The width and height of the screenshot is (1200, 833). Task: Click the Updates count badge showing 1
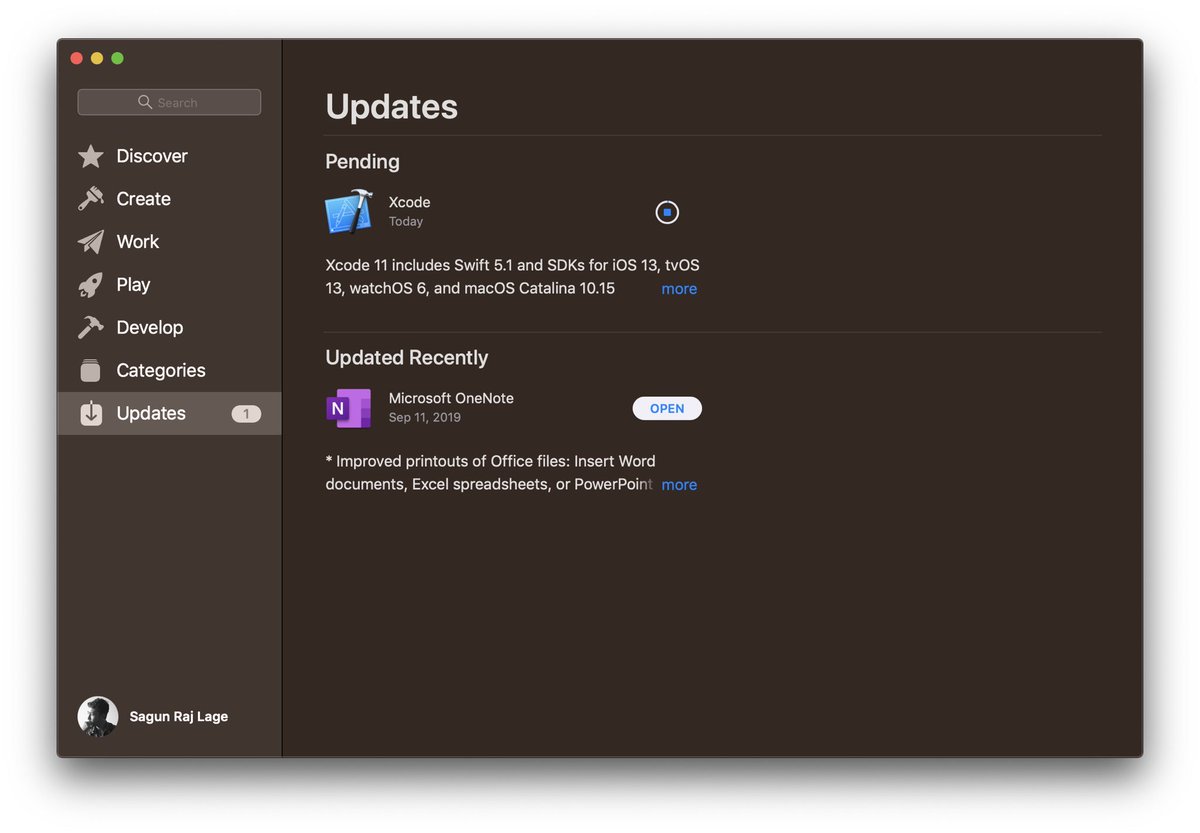[x=246, y=414]
